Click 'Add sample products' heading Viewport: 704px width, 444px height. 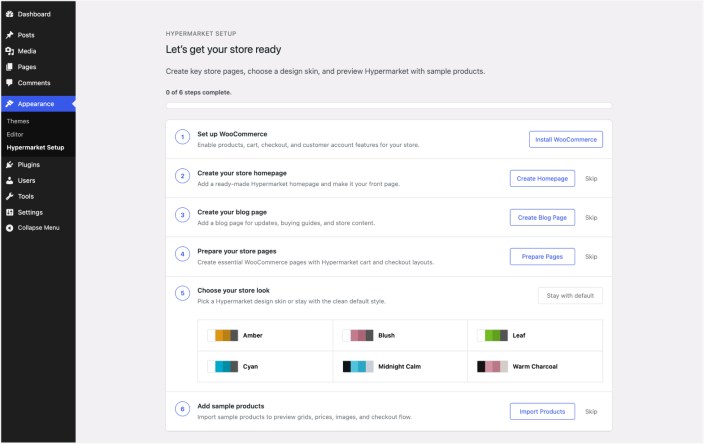231,406
